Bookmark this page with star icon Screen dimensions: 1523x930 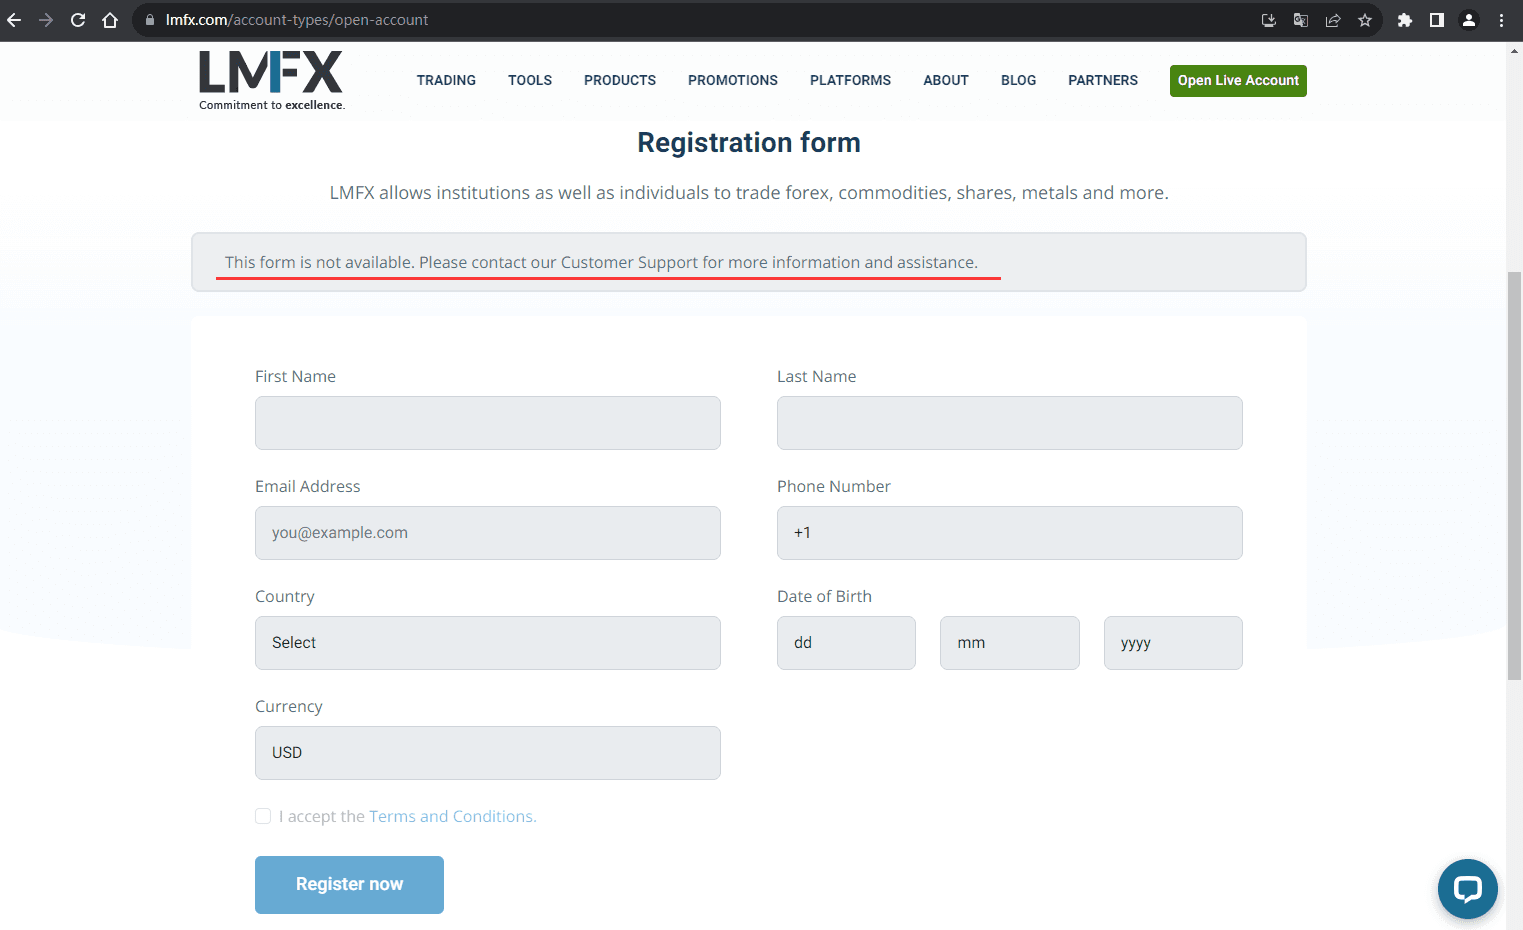click(1365, 20)
